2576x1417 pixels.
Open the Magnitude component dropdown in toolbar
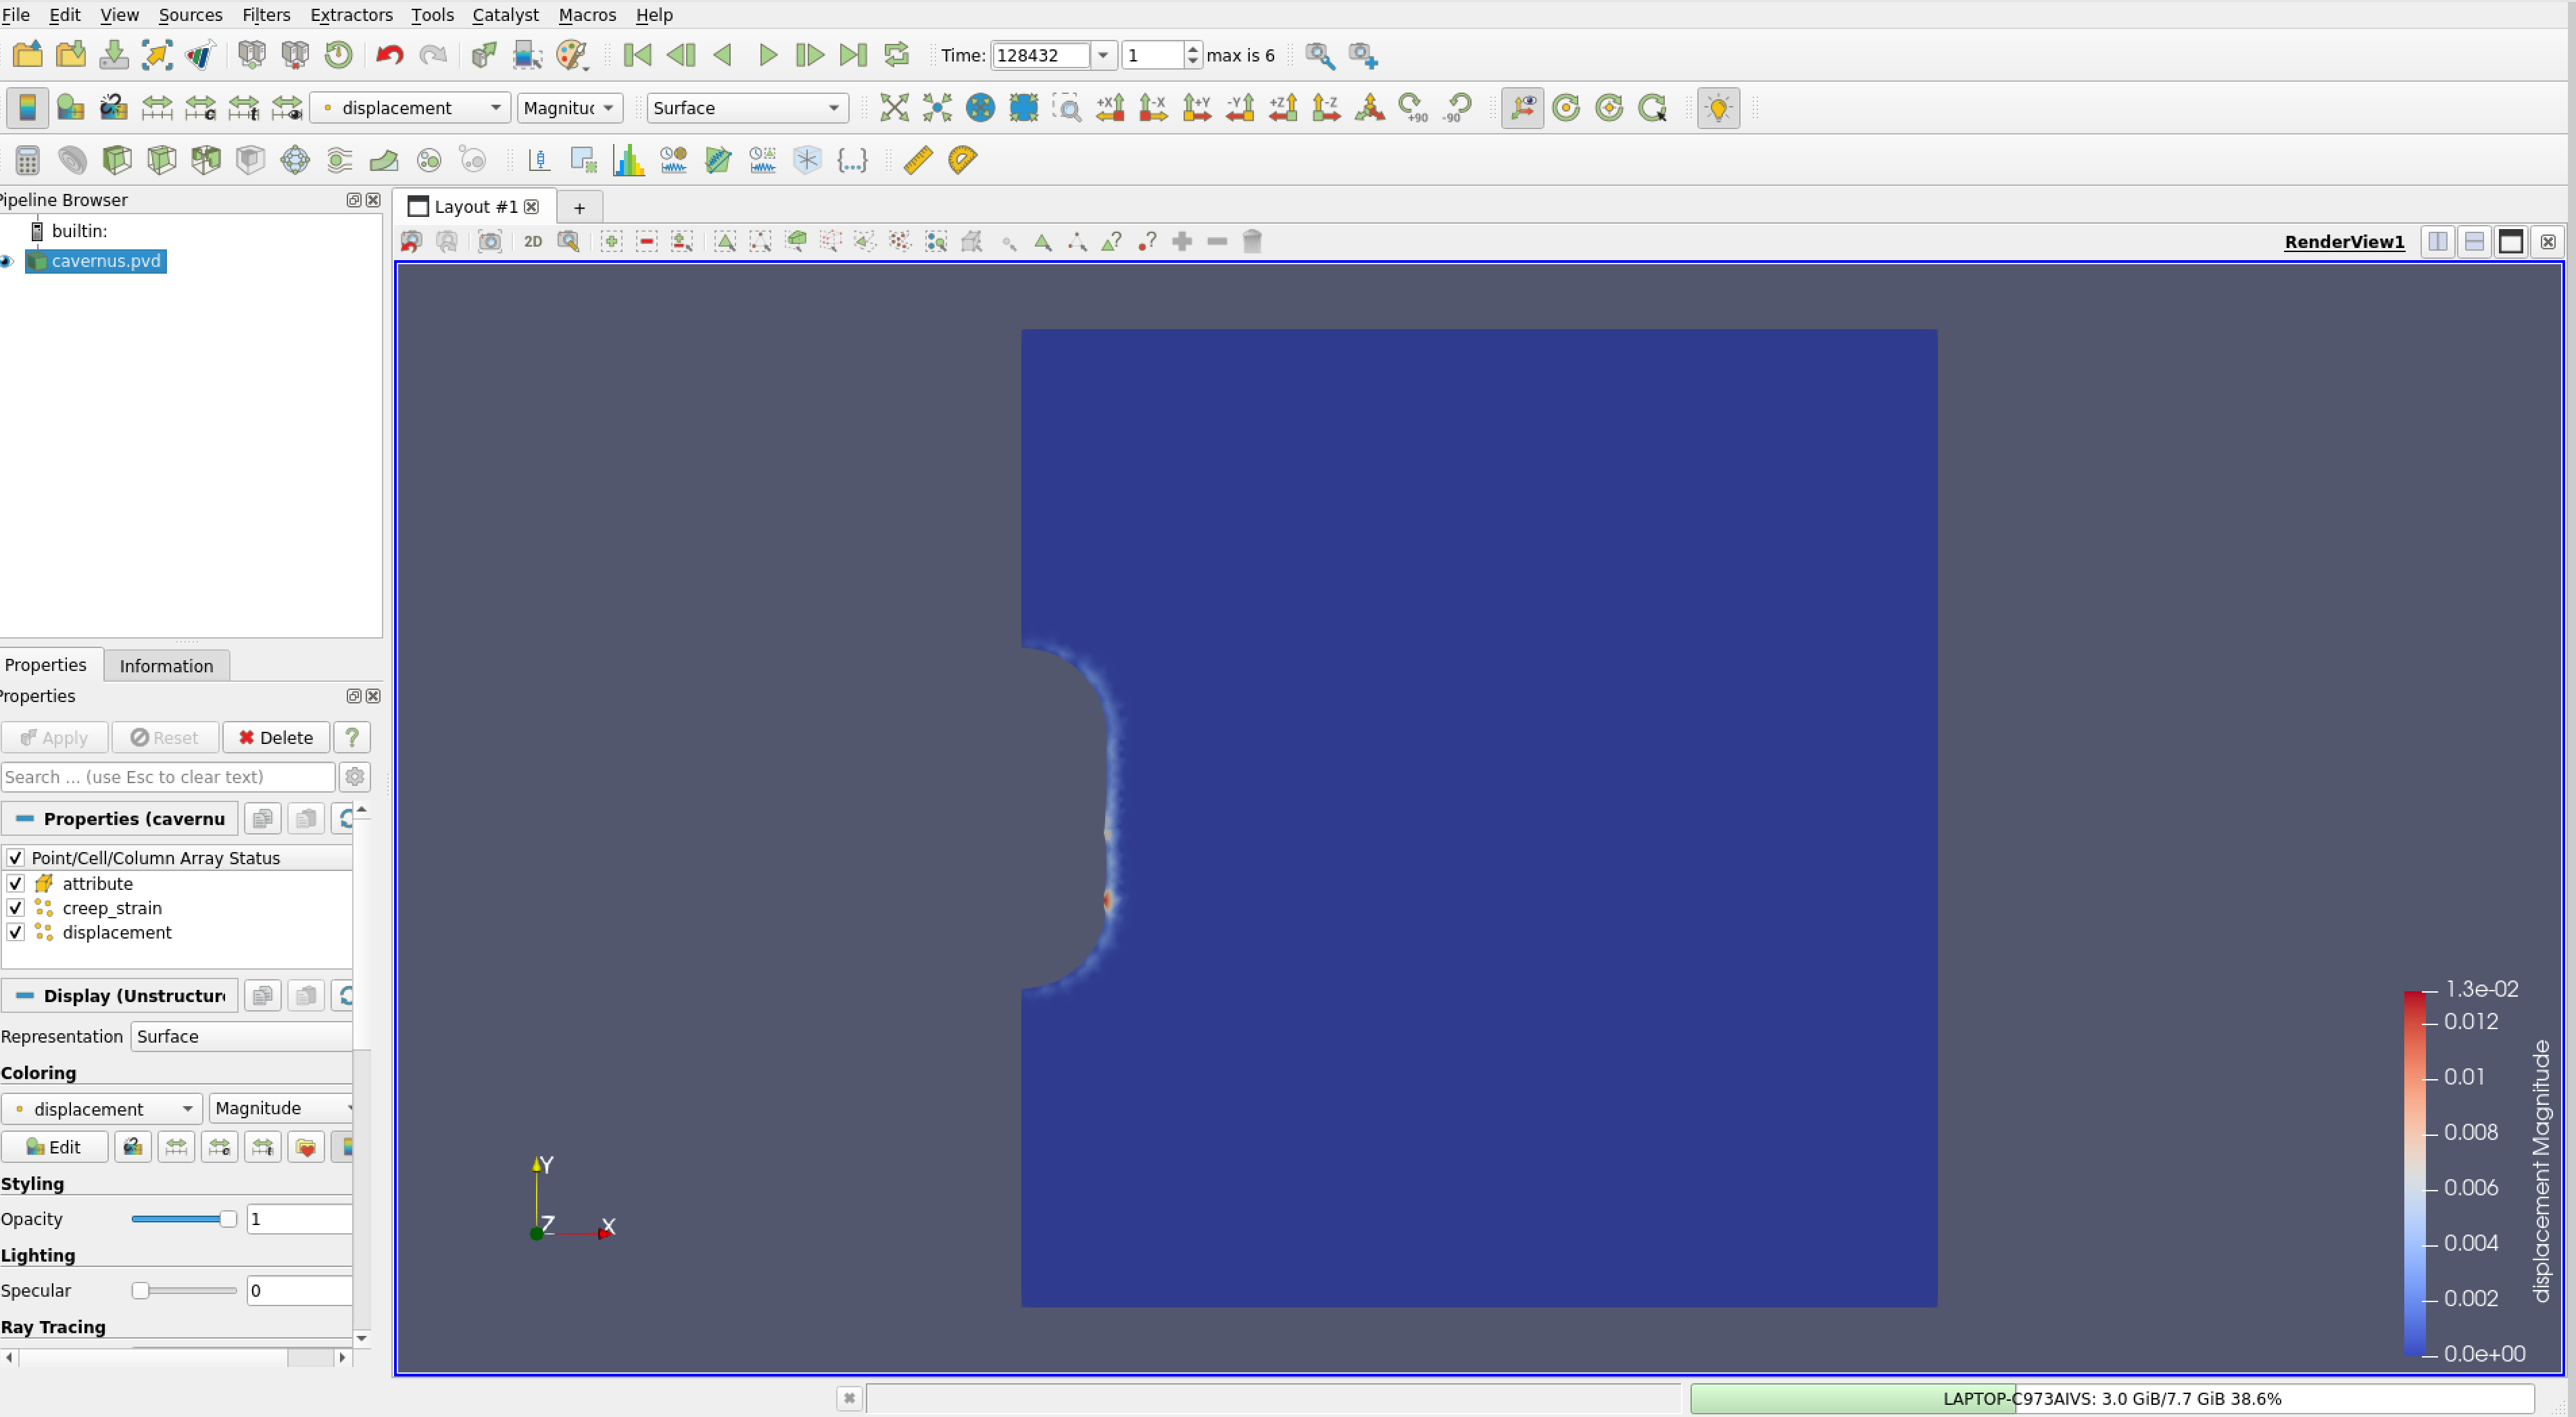pyautogui.click(x=569, y=107)
